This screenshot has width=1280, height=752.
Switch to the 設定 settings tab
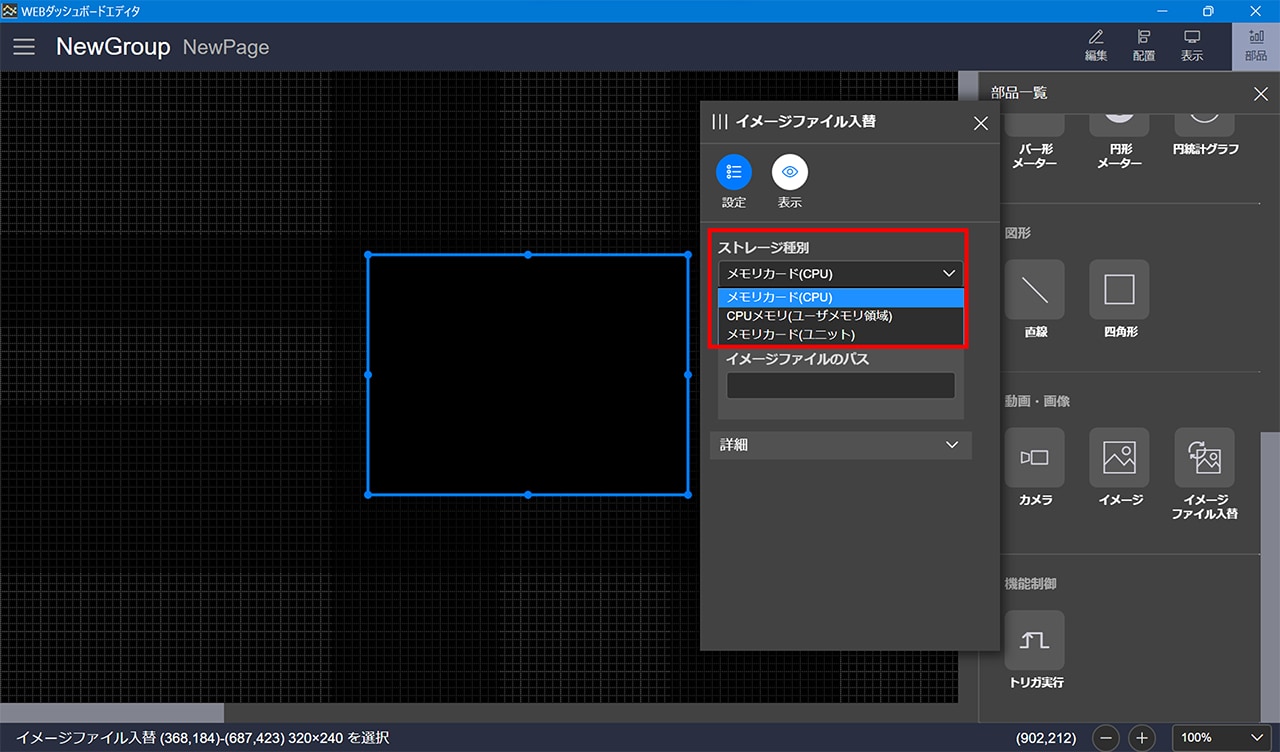click(x=734, y=173)
